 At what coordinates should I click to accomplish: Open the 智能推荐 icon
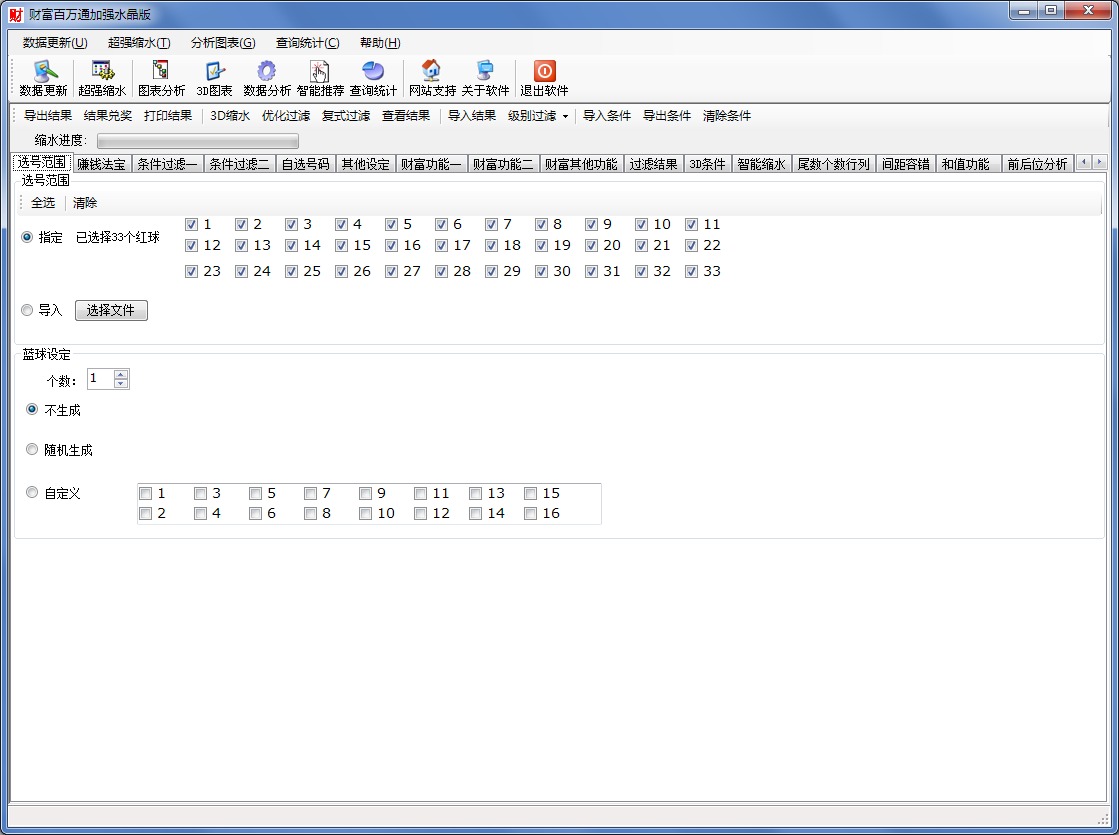coord(319,72)
